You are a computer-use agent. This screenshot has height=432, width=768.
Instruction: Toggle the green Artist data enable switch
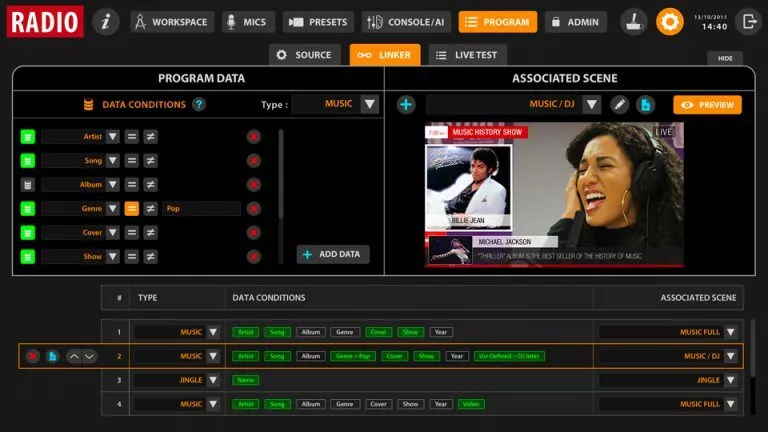coord(28,137)
